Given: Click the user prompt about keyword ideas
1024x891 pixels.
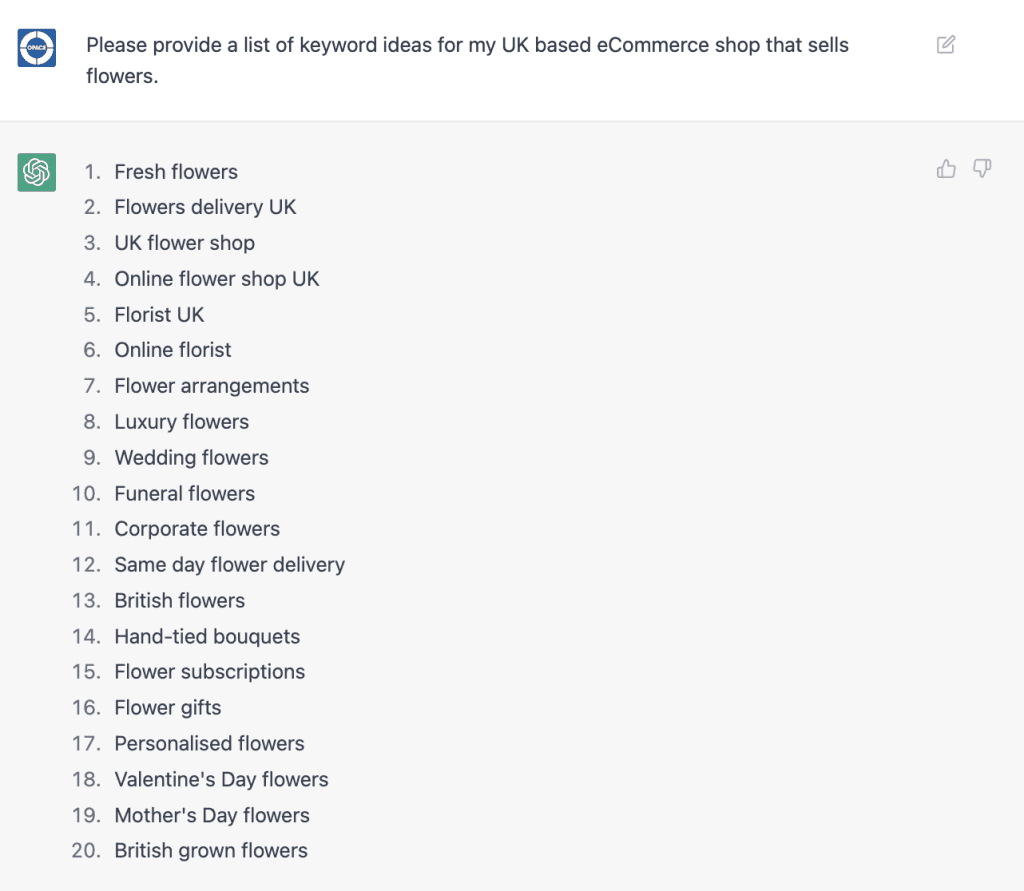Looking at the screenshot, I should [x=467, y=60].
